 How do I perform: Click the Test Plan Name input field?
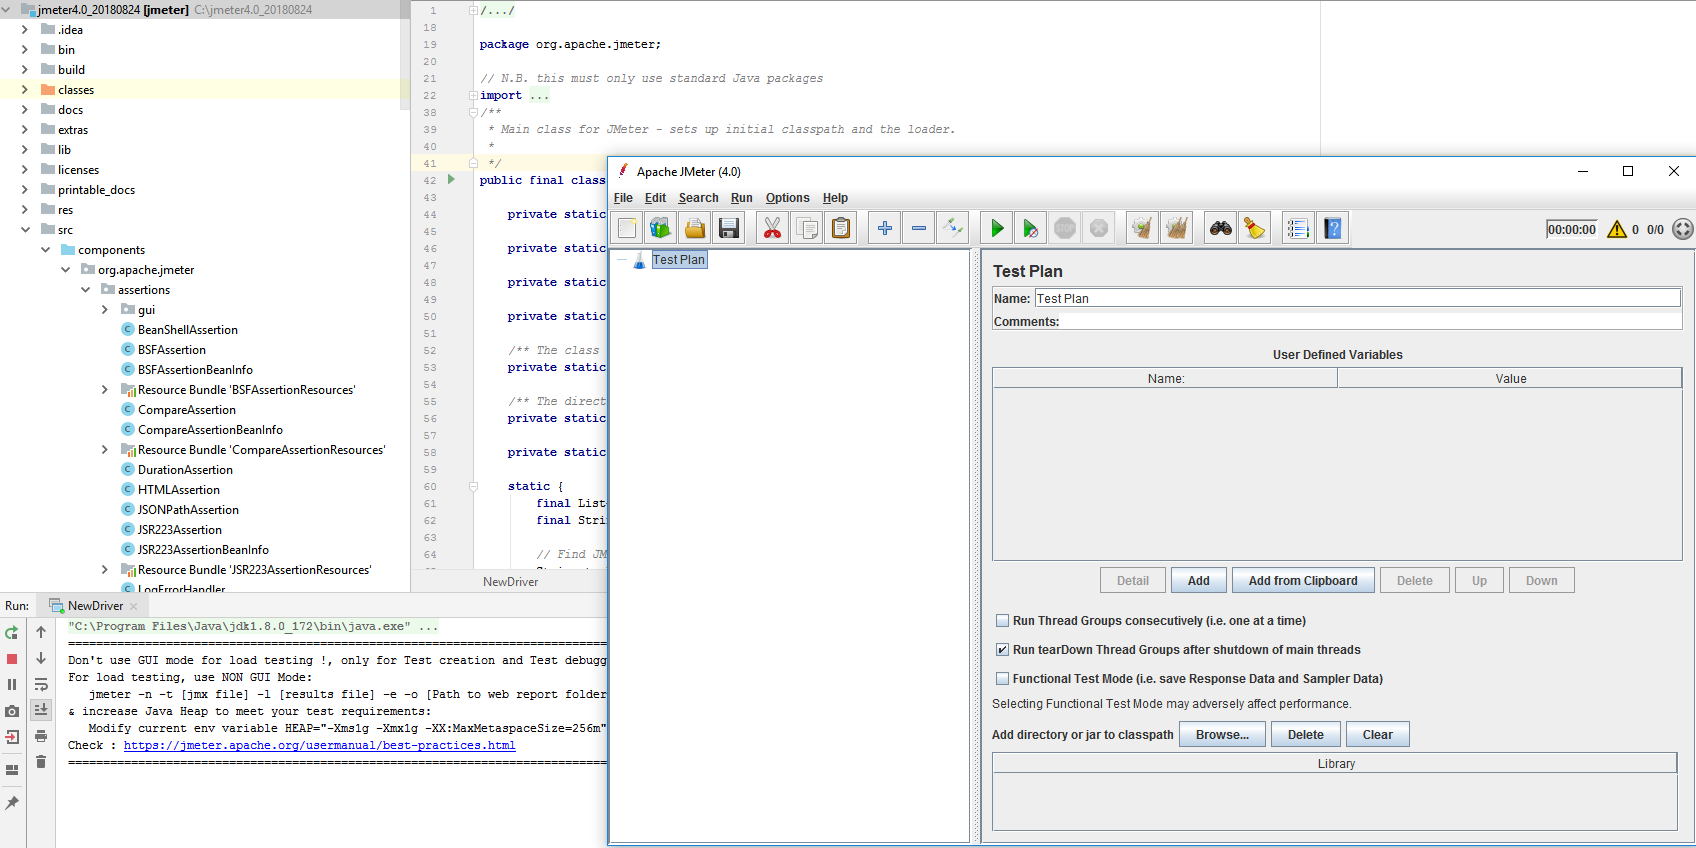[x=1357, y=298]
